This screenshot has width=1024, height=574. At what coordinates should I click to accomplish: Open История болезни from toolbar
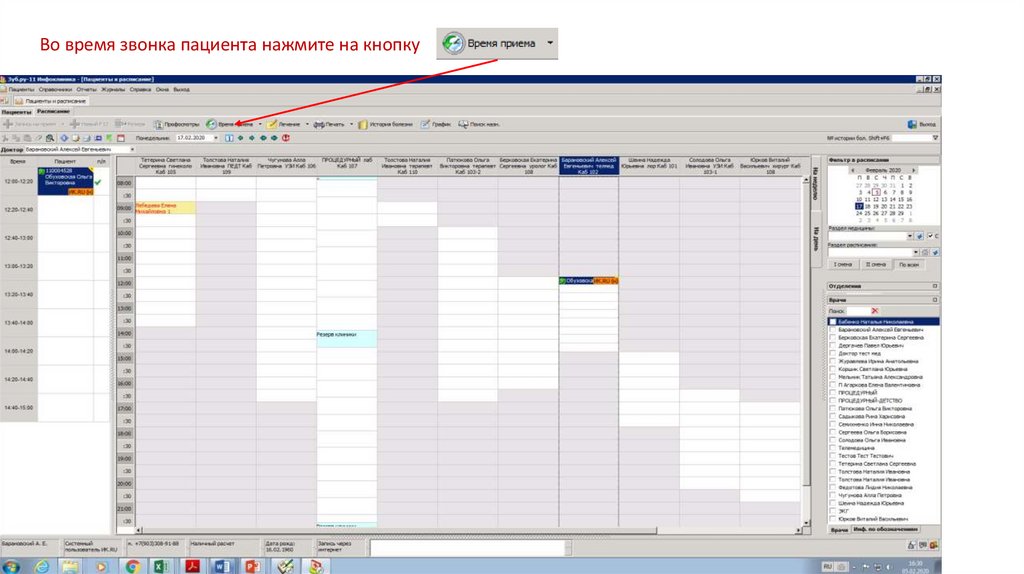pos(385,124)
